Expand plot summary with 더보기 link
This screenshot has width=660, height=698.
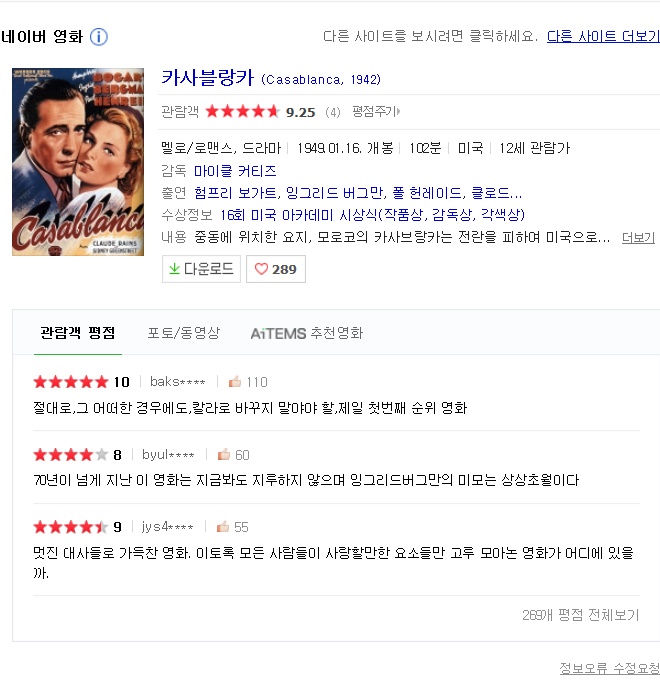click(x=638, y=238)
